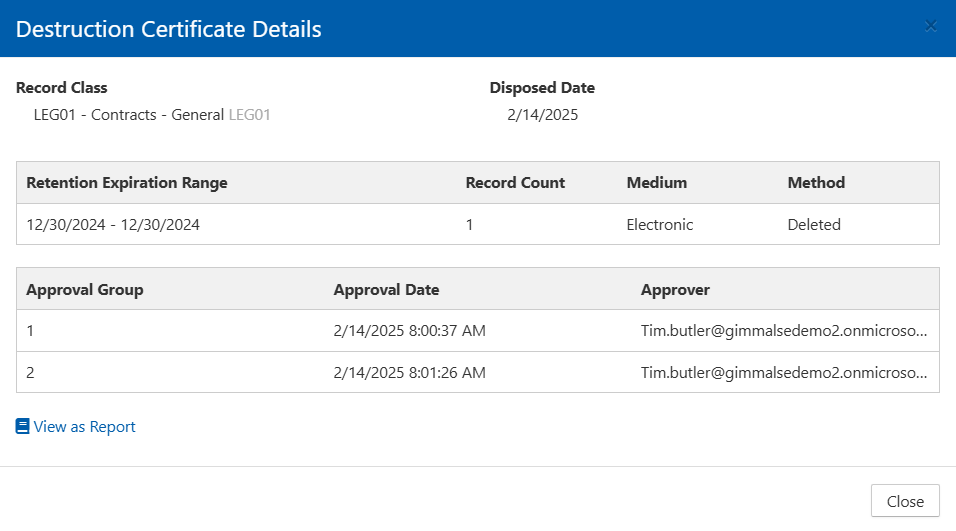The height and width of the screenshot is (531, 956).
Task: Click the Approver column header
Action: pos(675,290)
